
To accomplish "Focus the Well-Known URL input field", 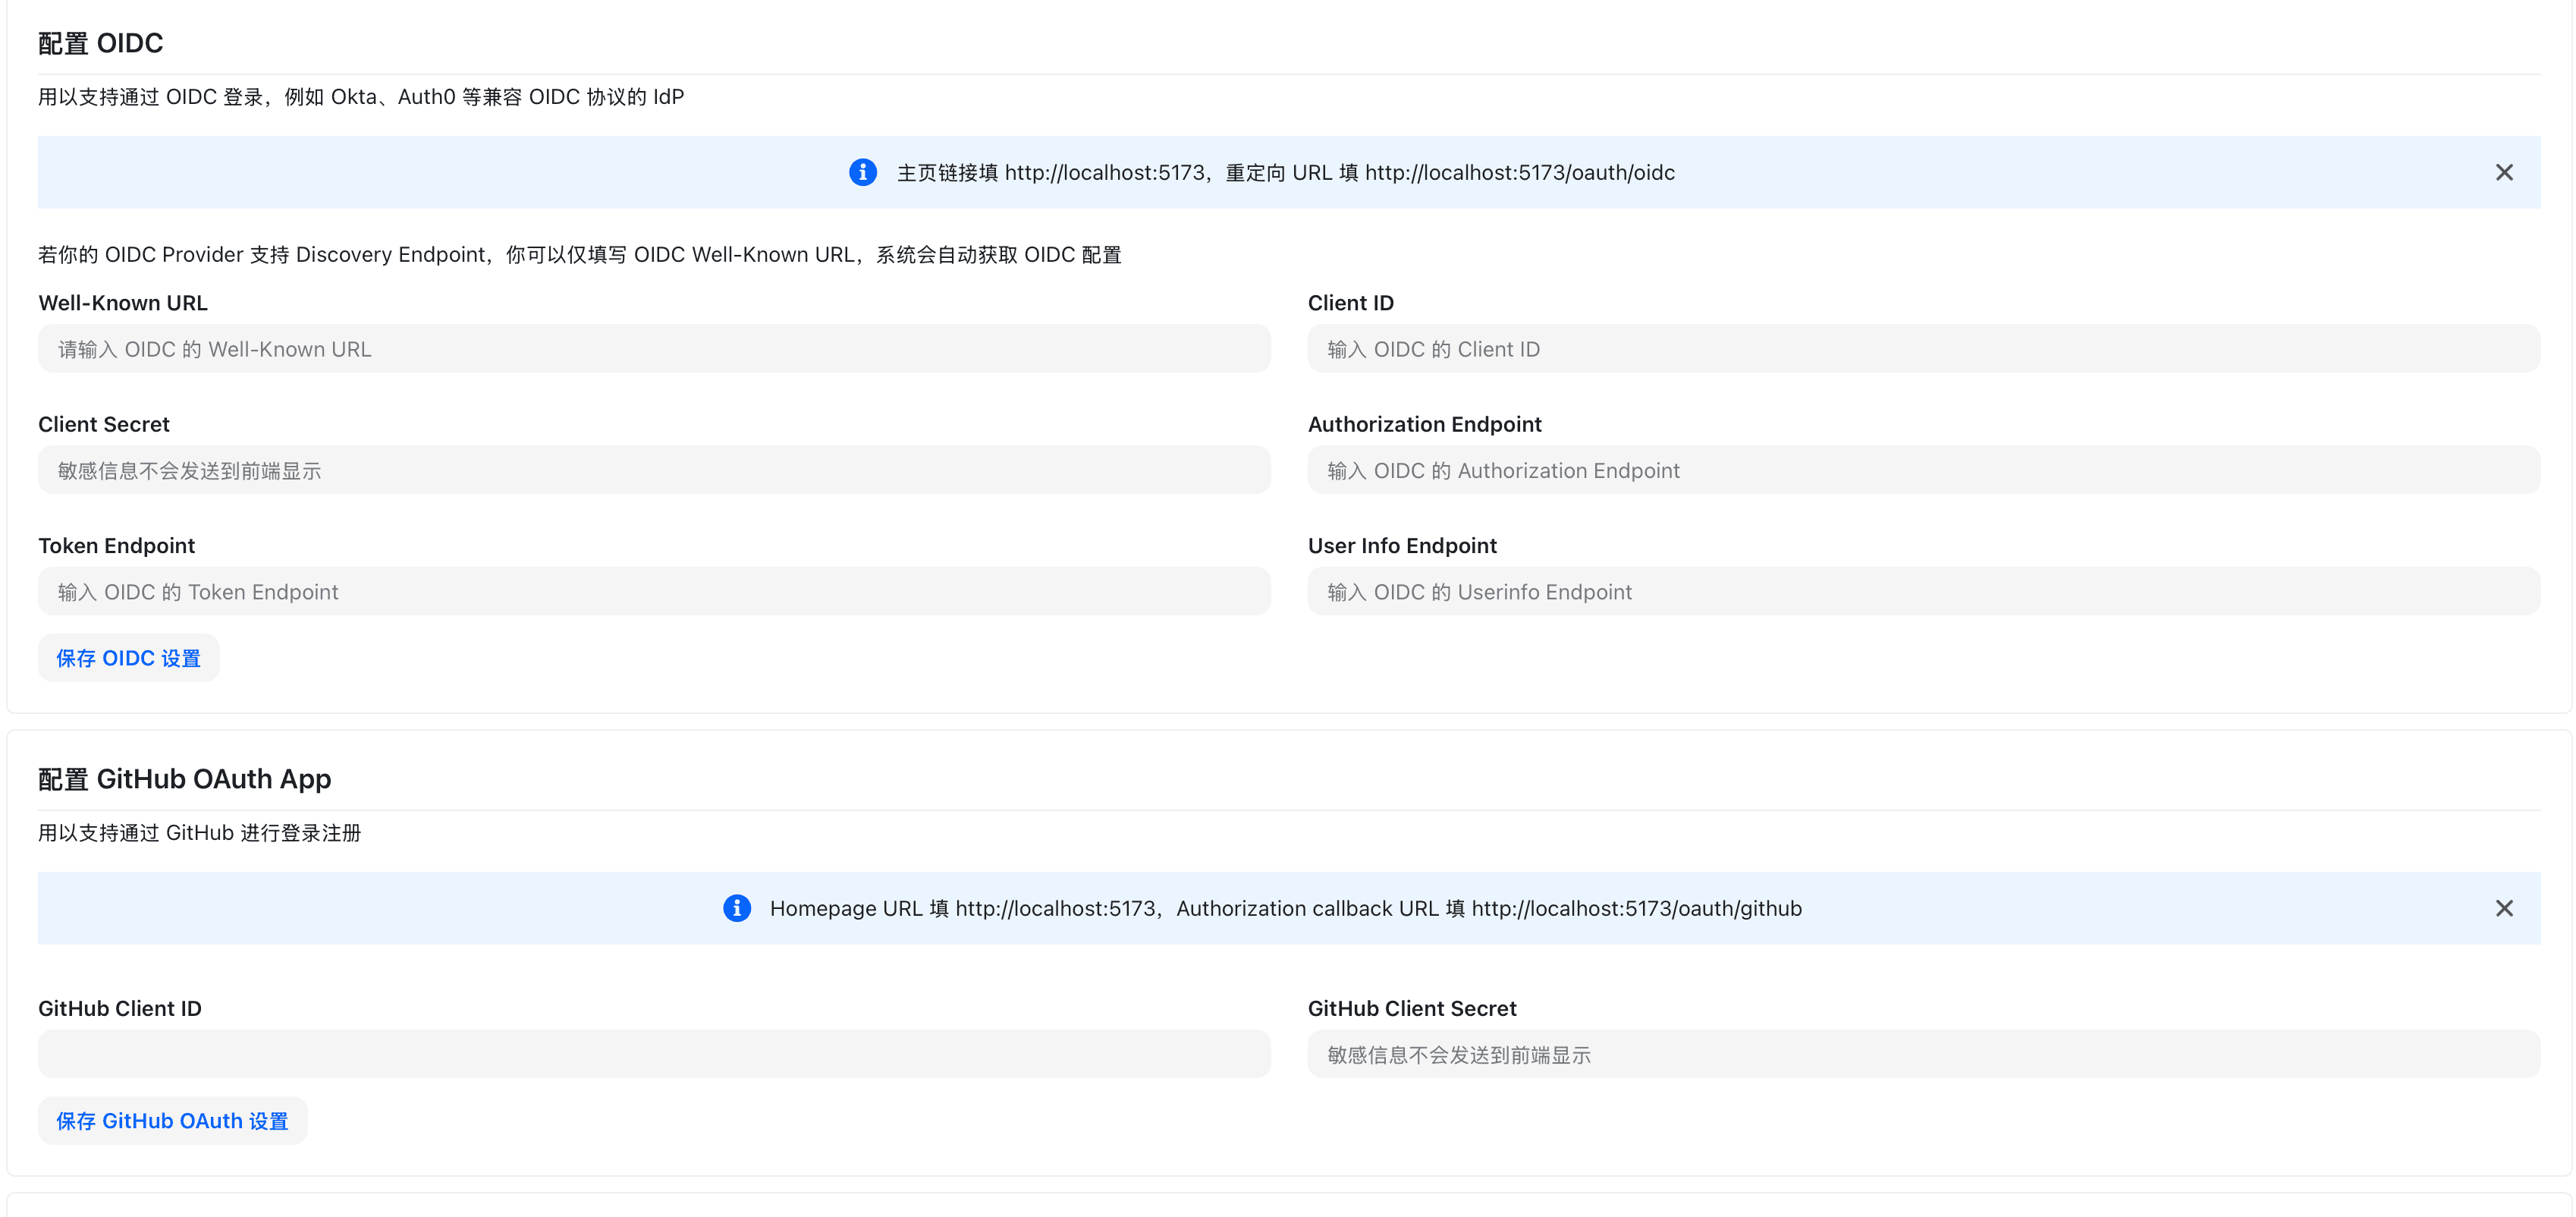I will coord(654,349).
